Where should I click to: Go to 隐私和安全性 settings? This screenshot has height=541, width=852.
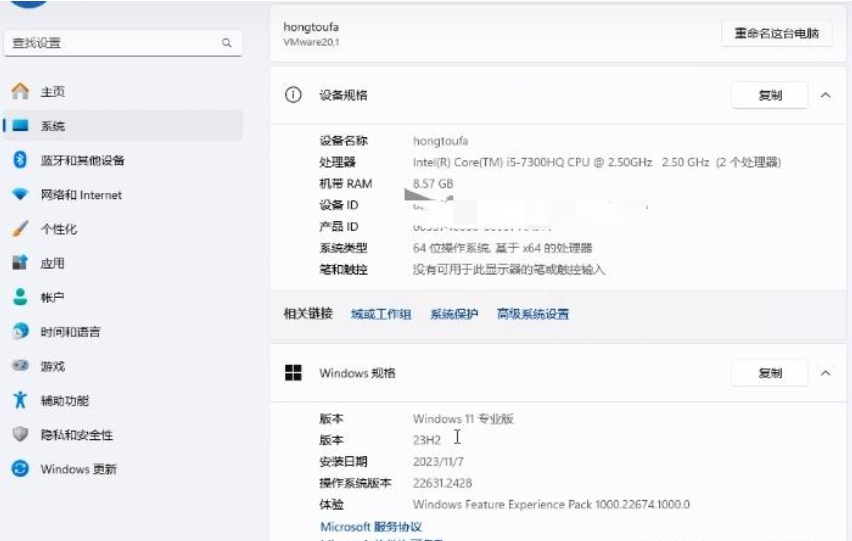coord(77,435)
